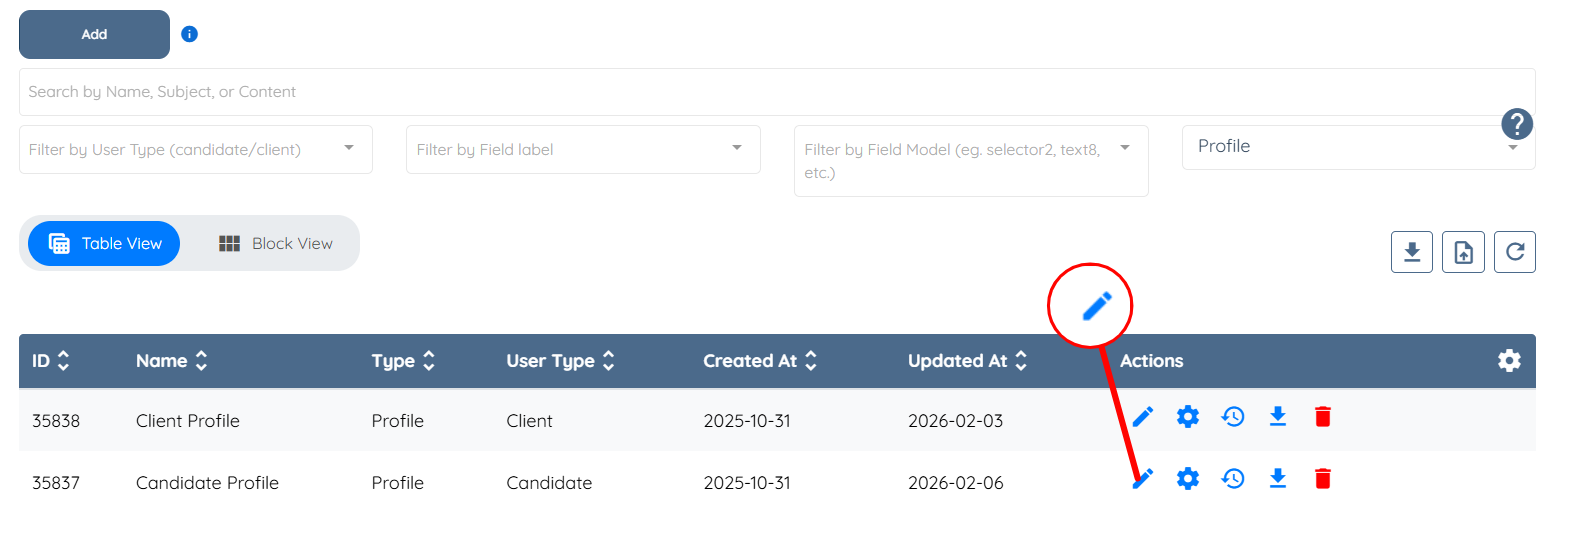Open the help question mark icon

click(x=1516, y=124)
